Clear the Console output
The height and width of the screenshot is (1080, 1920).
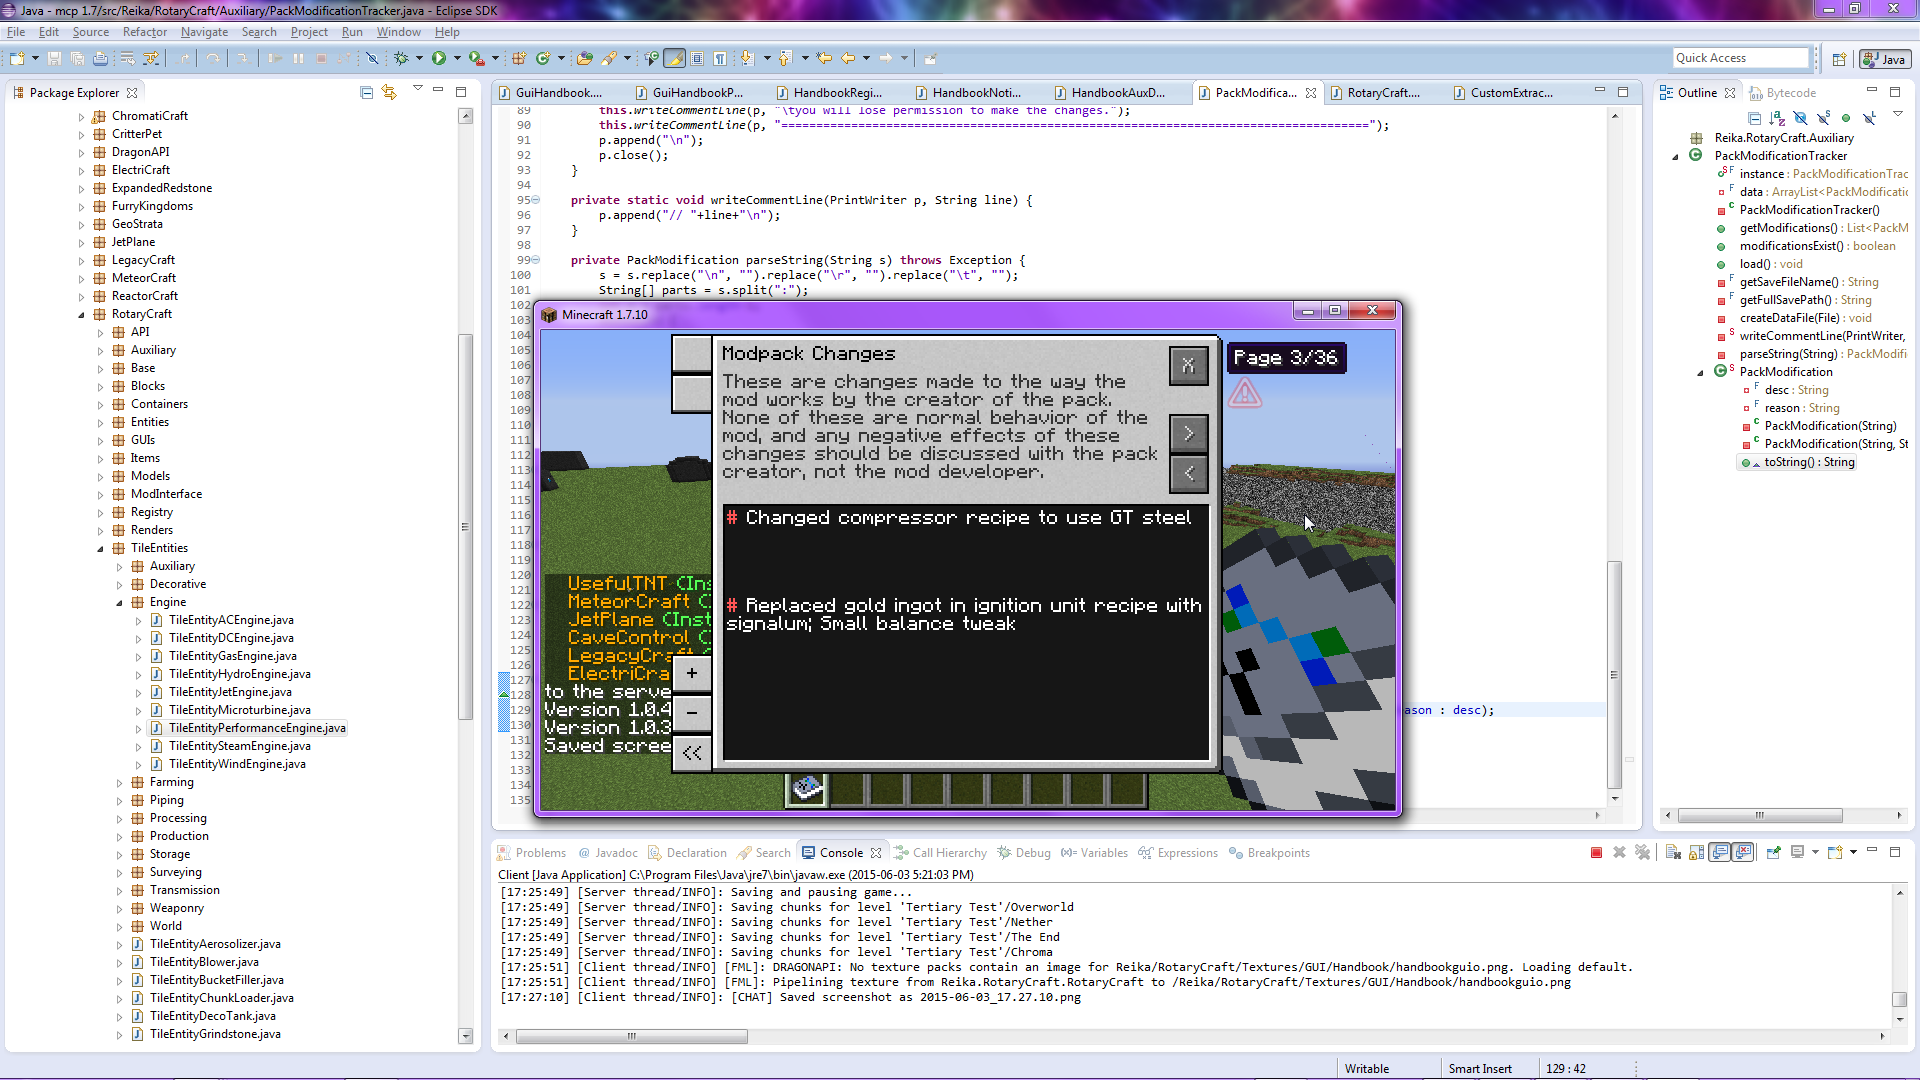[1673, 853]
